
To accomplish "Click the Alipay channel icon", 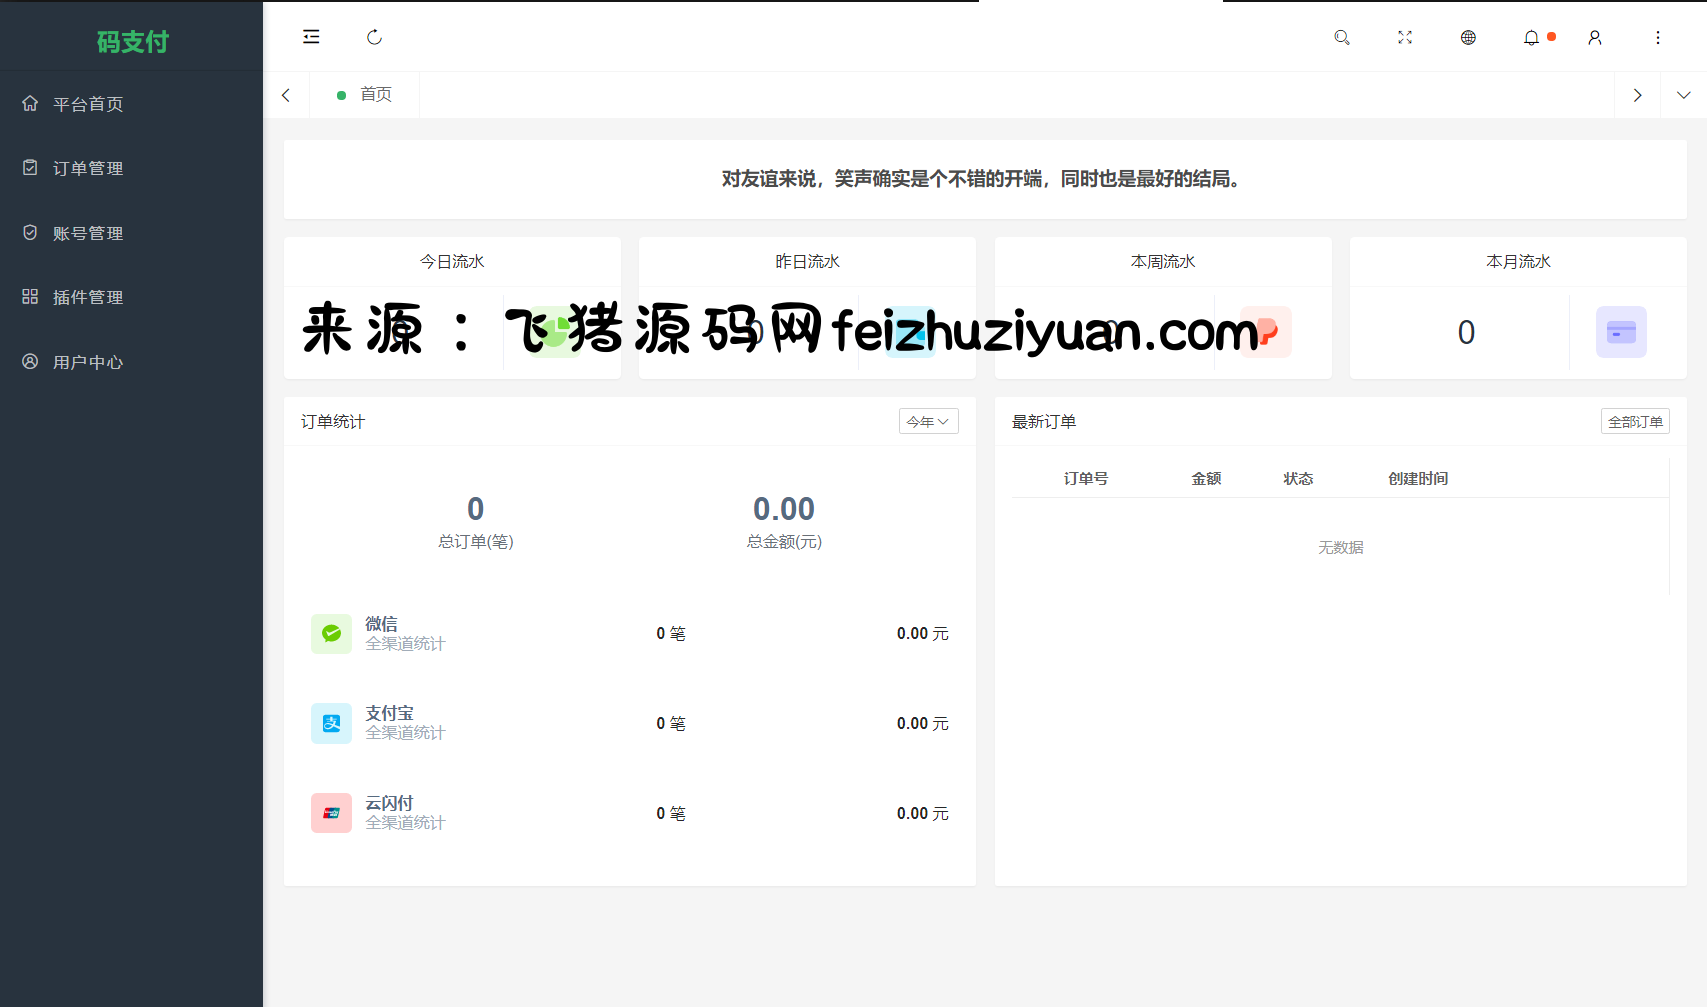I will [331, 724].
